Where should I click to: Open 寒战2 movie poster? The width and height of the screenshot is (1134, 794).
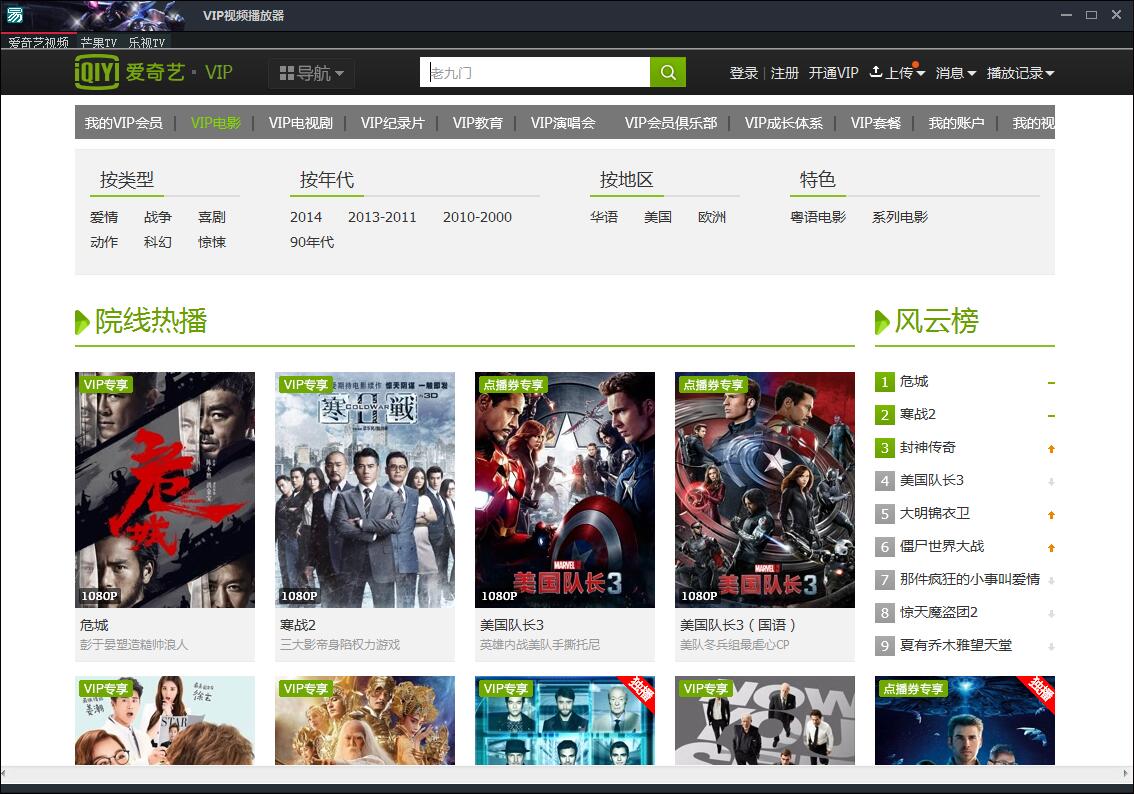click(x=365, y=490)
